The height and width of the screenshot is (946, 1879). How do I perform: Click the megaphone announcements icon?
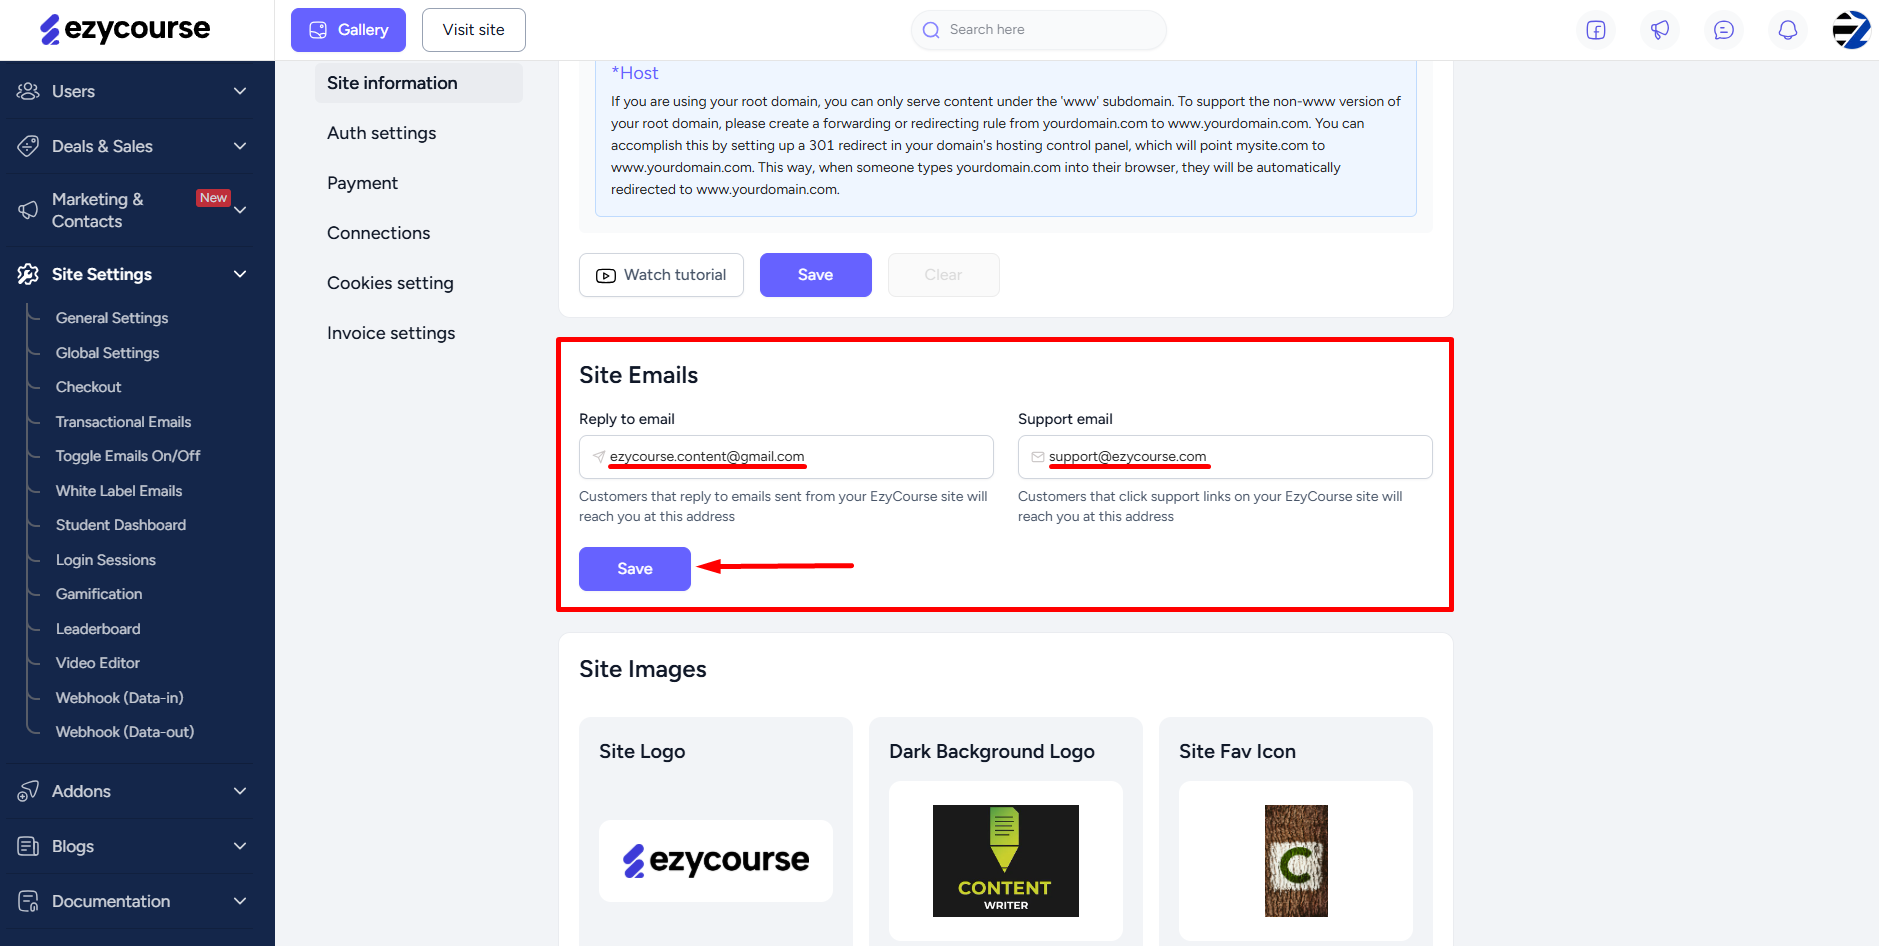[x=1660, y=30]
